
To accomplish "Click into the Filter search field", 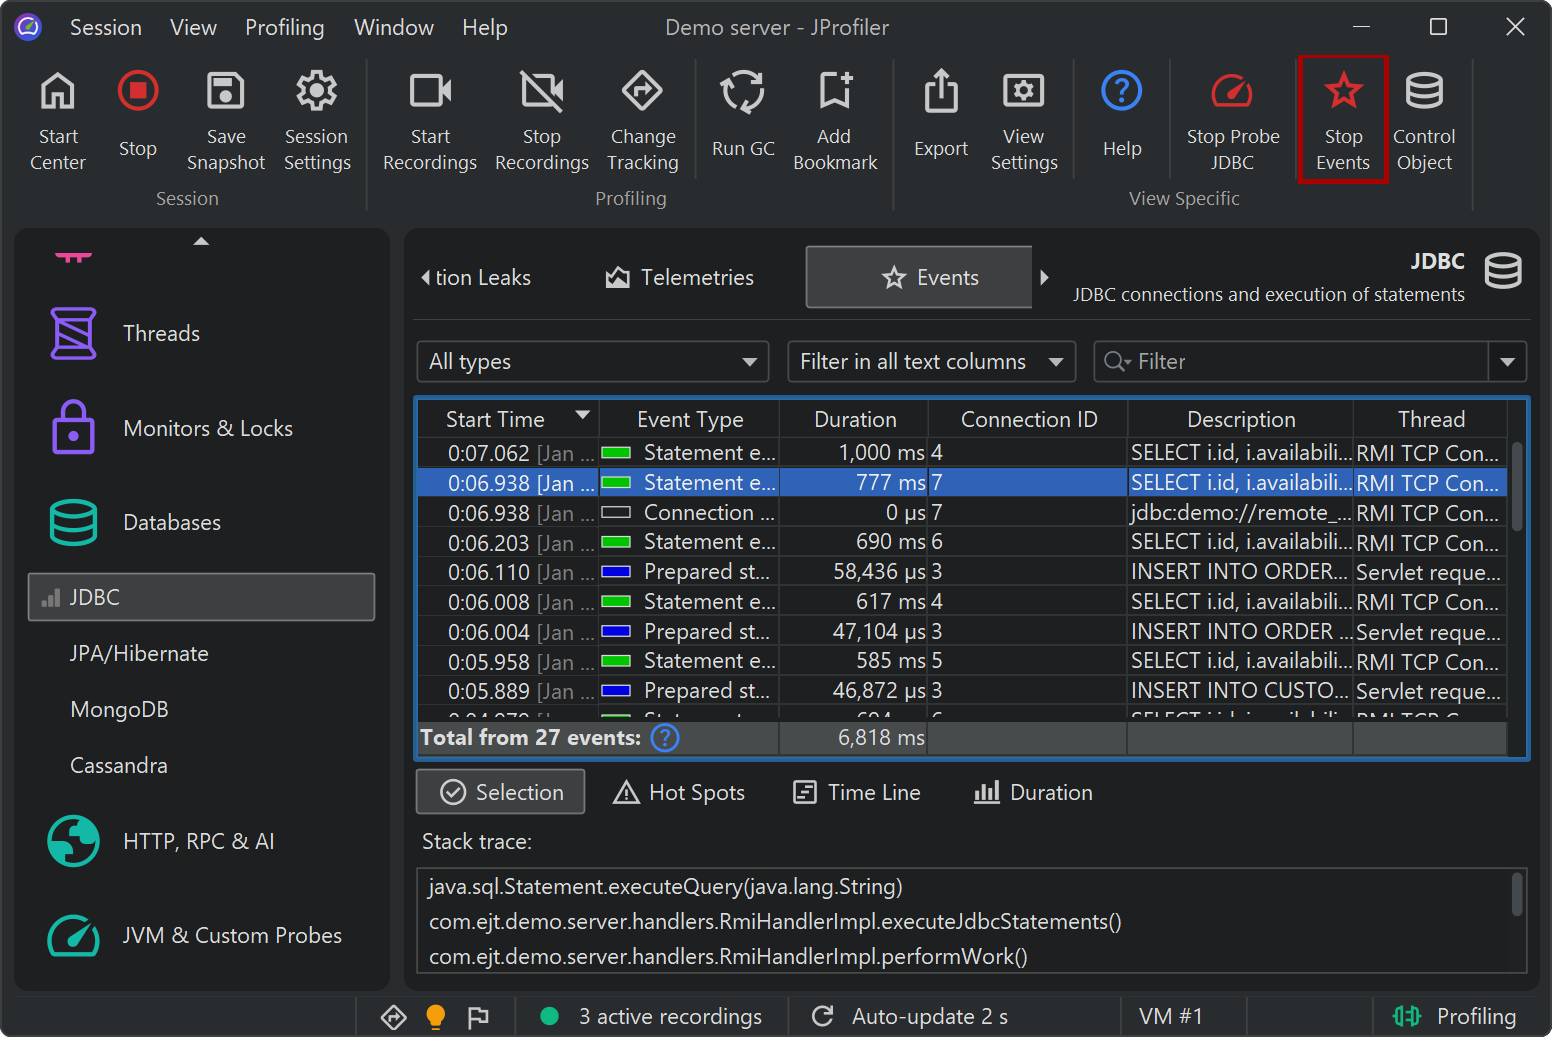I will point(1300,362).
